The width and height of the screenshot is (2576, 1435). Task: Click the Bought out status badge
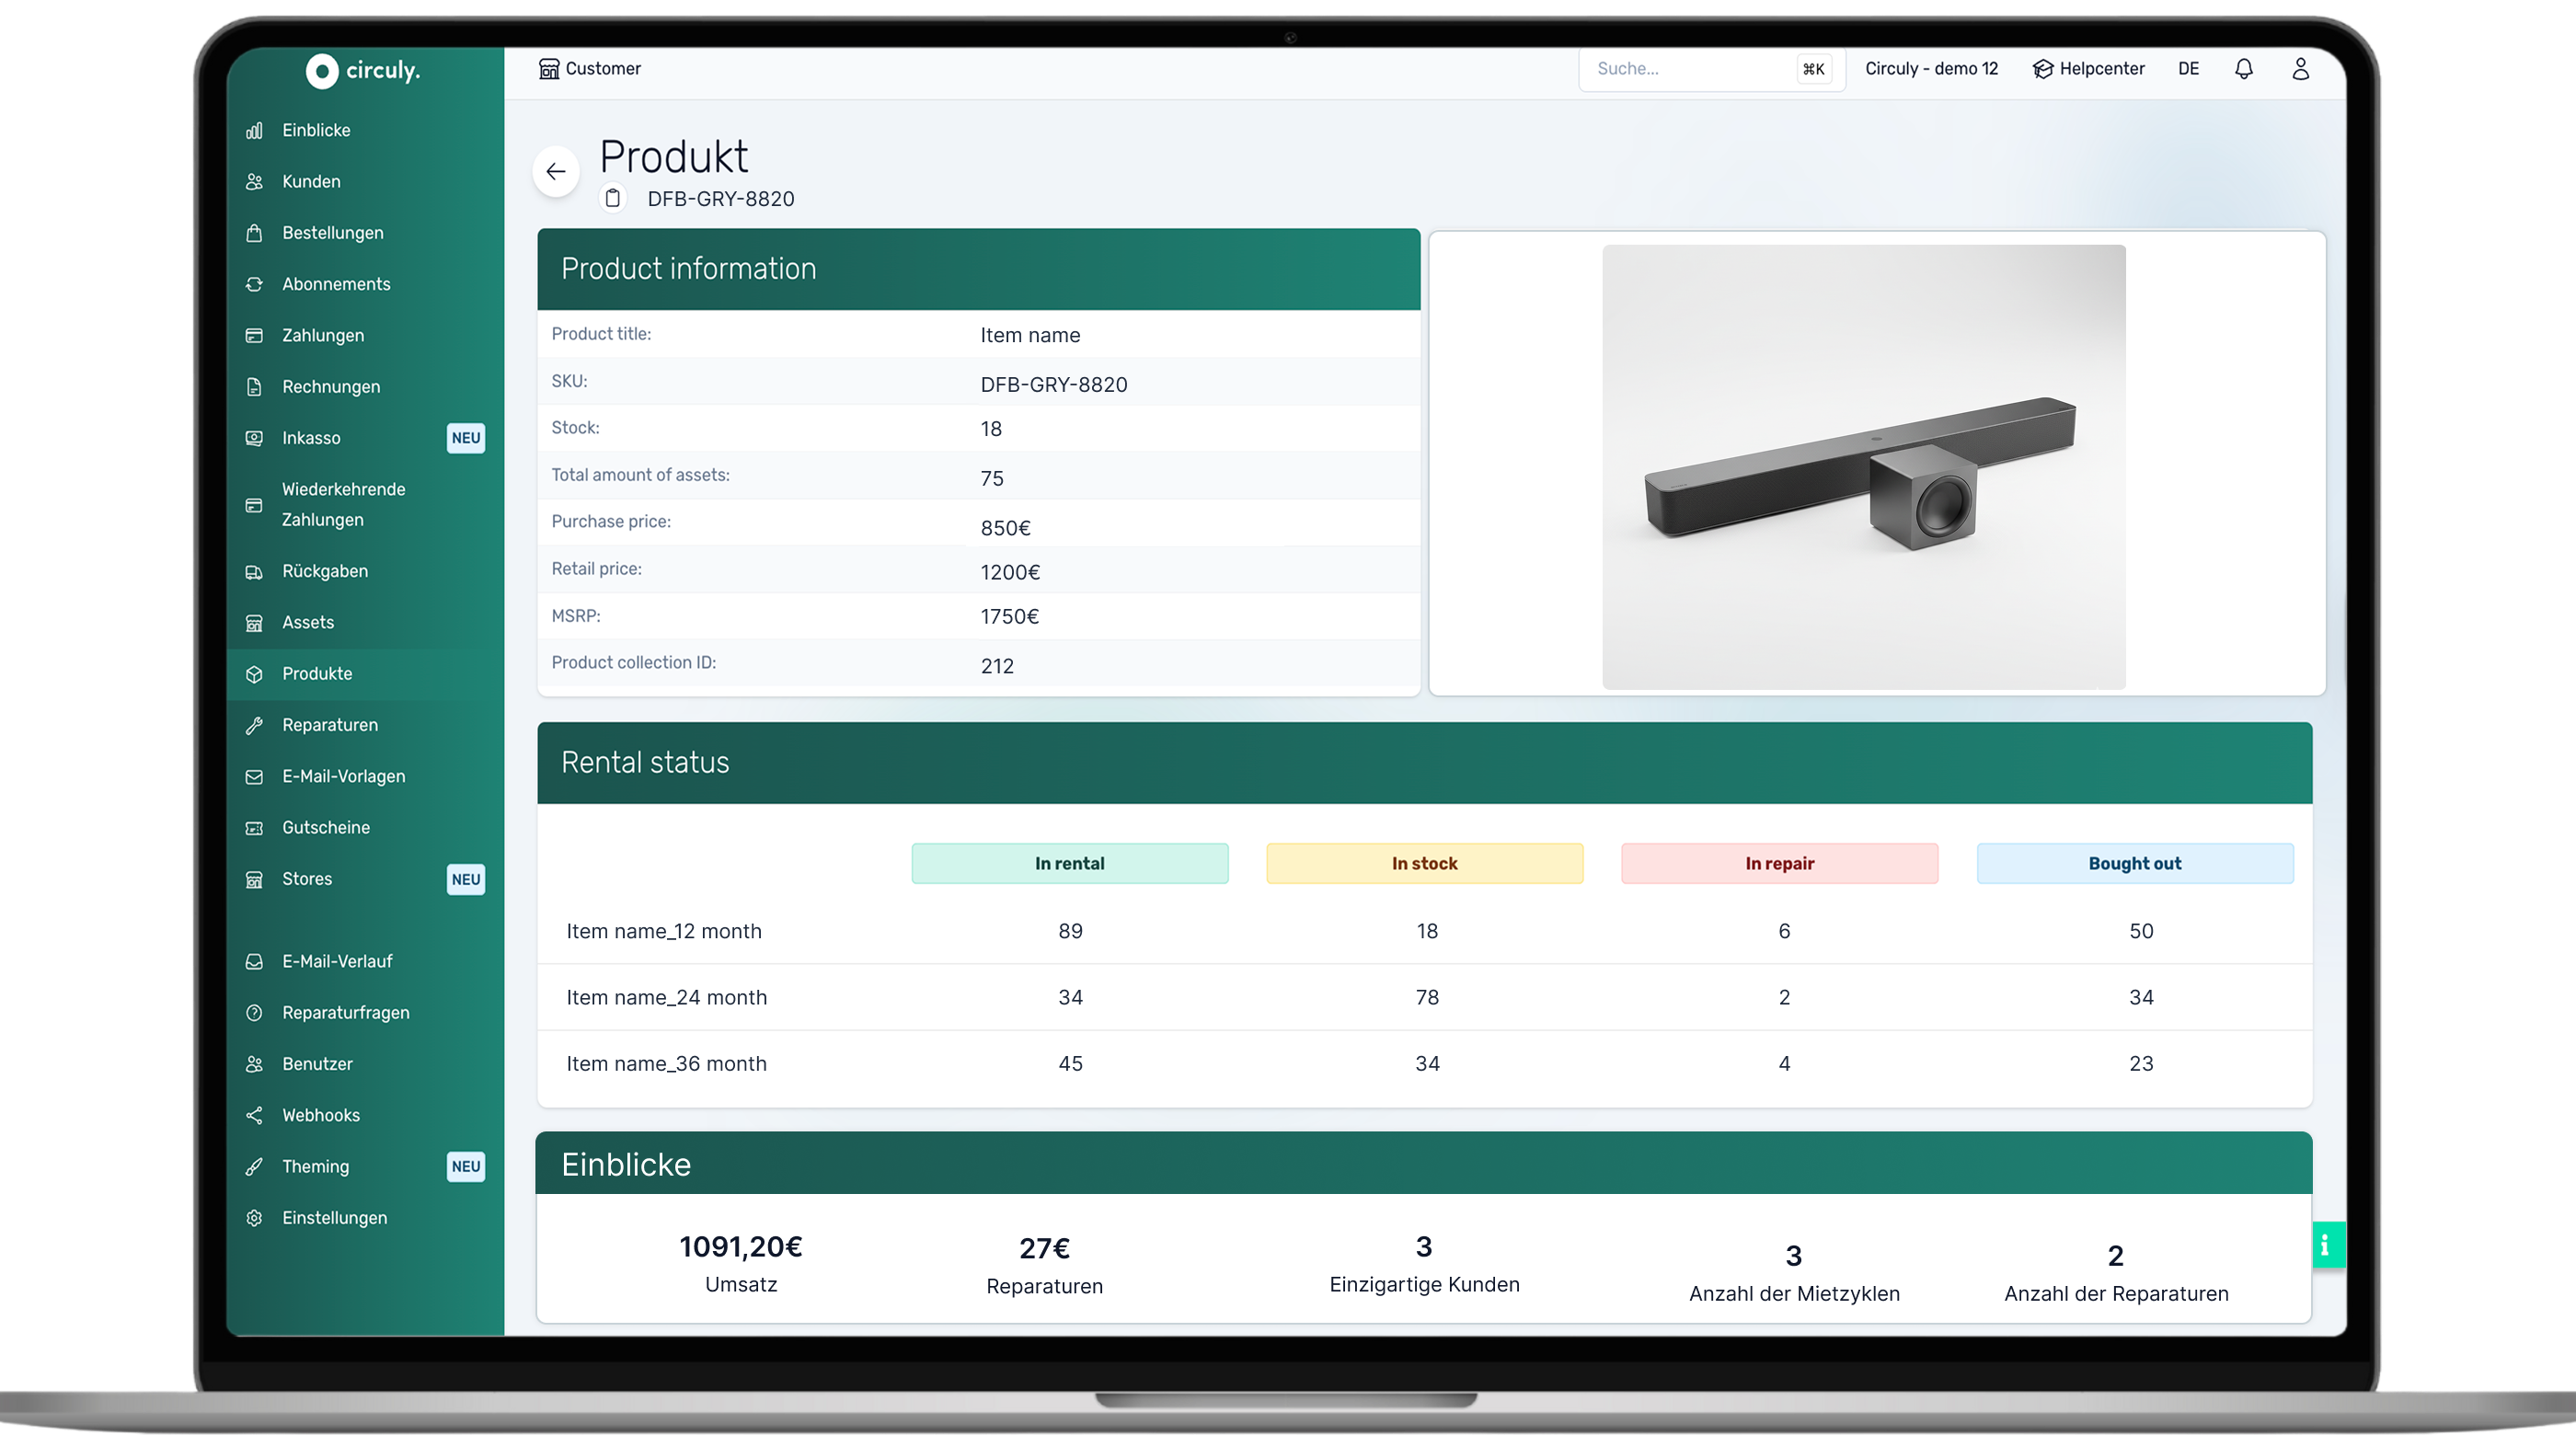[x=2134, y=863]
